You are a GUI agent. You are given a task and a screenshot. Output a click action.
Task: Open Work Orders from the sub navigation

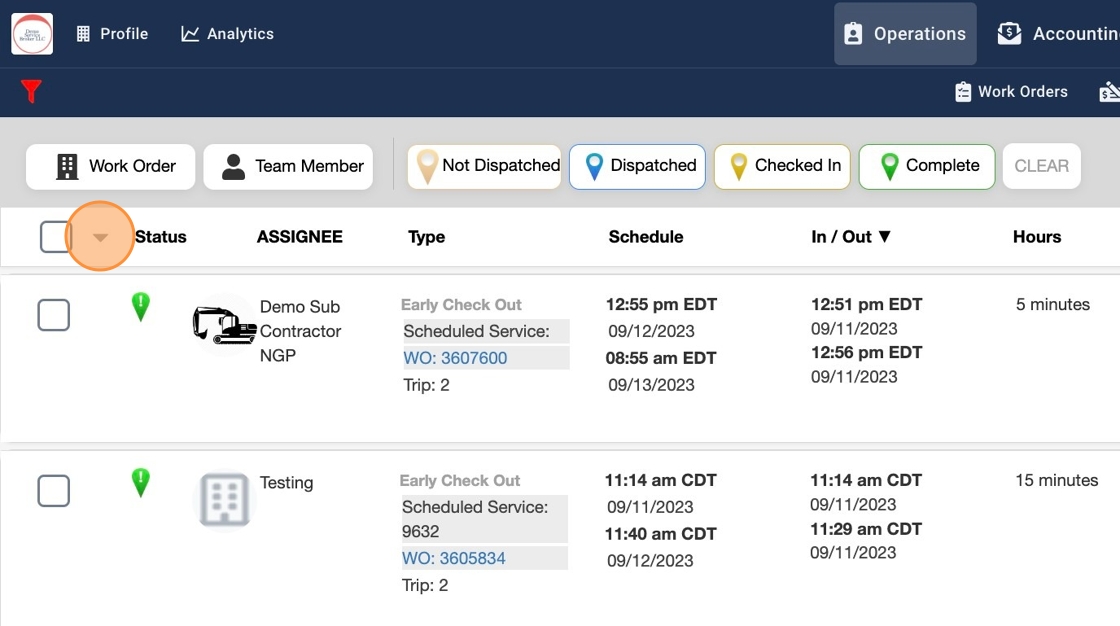[x=1011, y=92]
